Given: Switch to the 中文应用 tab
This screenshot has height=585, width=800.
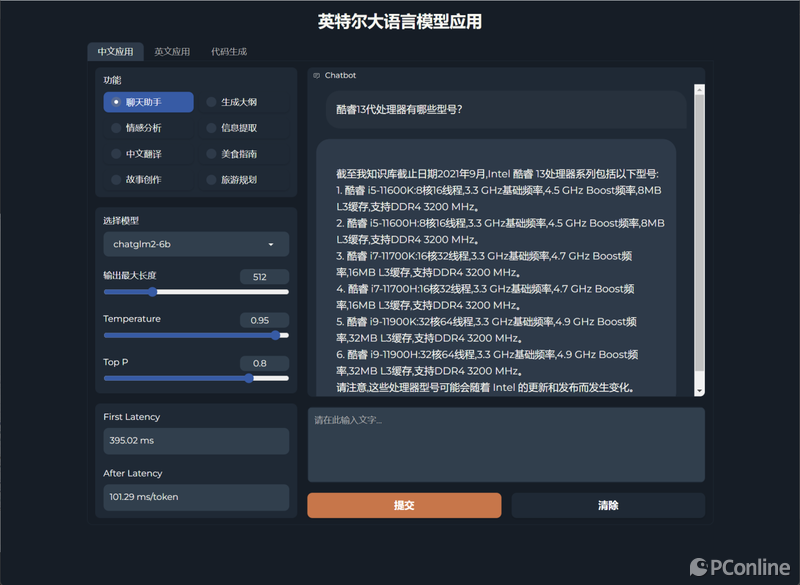Looking at the screenshot, I should click(115, 52).
